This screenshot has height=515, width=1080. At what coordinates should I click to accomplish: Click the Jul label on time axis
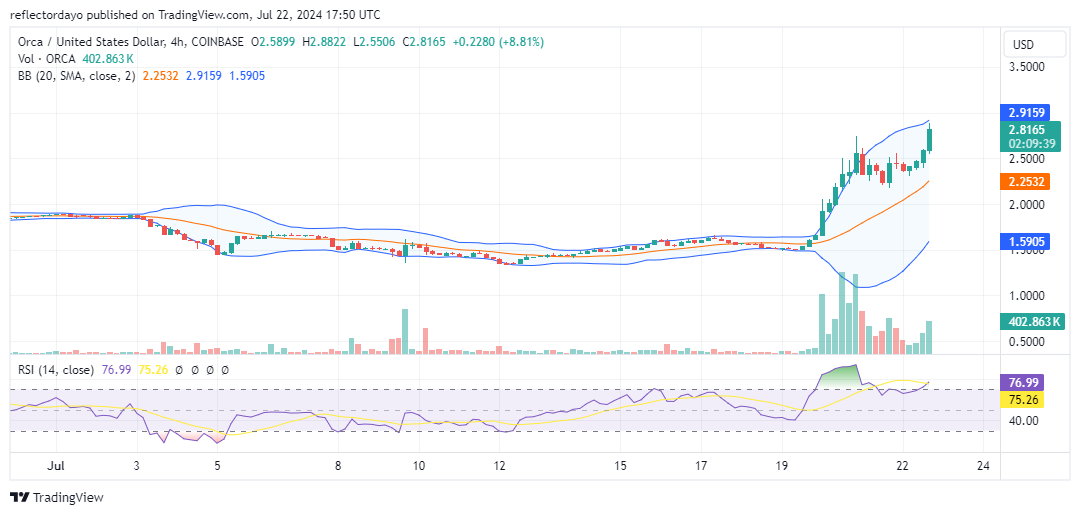(56, 465)
